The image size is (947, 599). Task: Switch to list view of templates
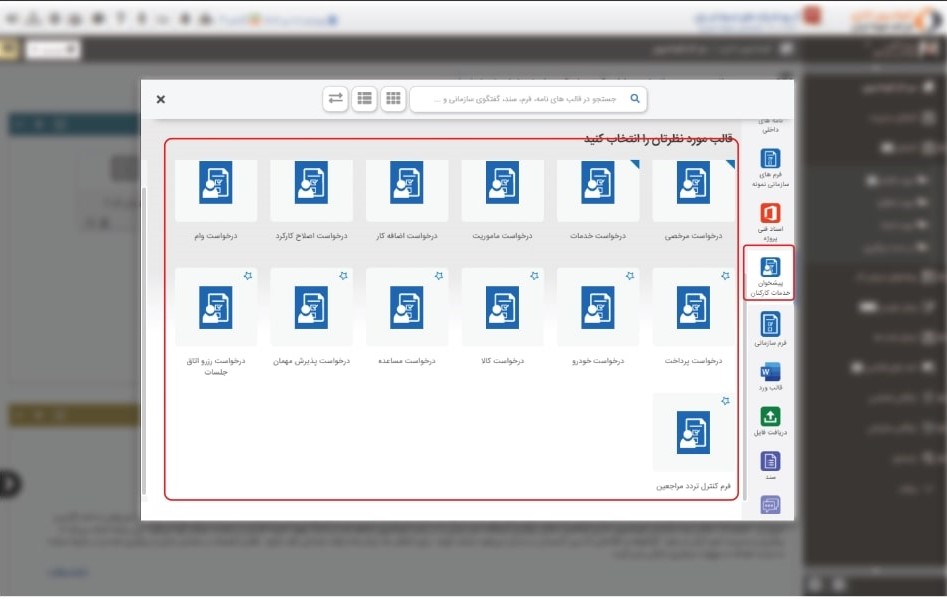[x=364, y=98]
